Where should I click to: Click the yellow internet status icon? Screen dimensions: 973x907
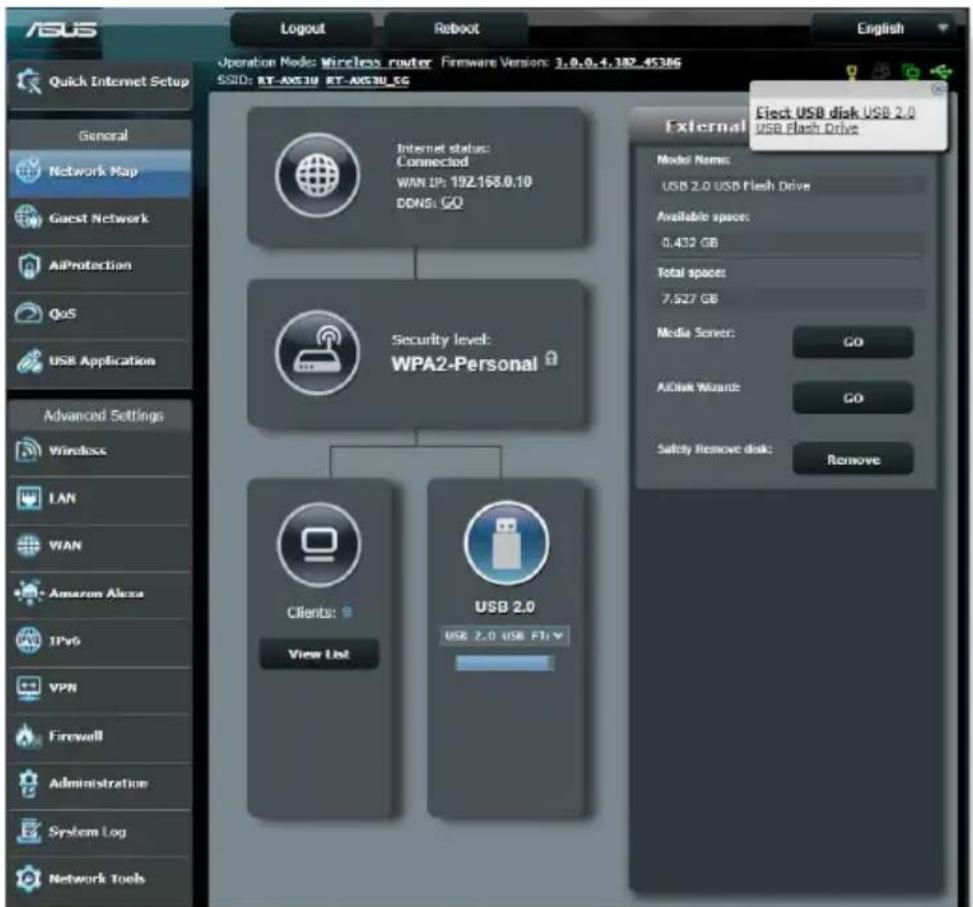coord(853,73)
